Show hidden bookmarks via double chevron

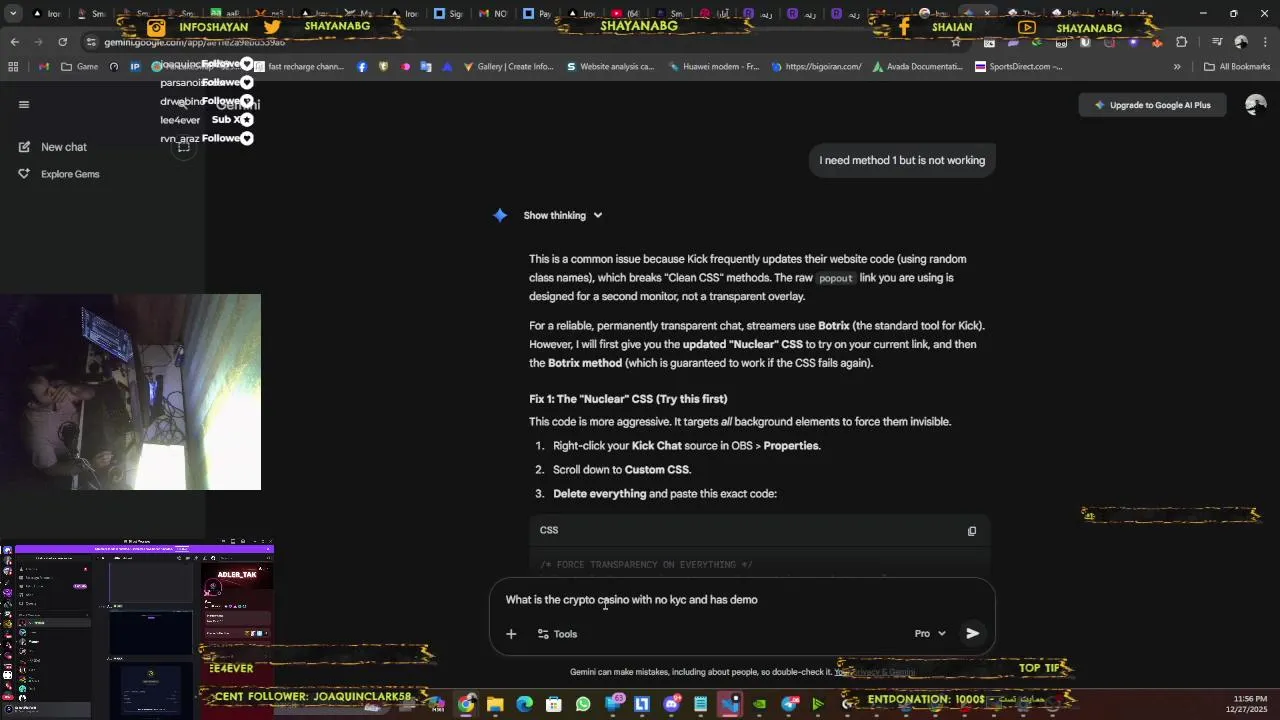point(1177,67)
